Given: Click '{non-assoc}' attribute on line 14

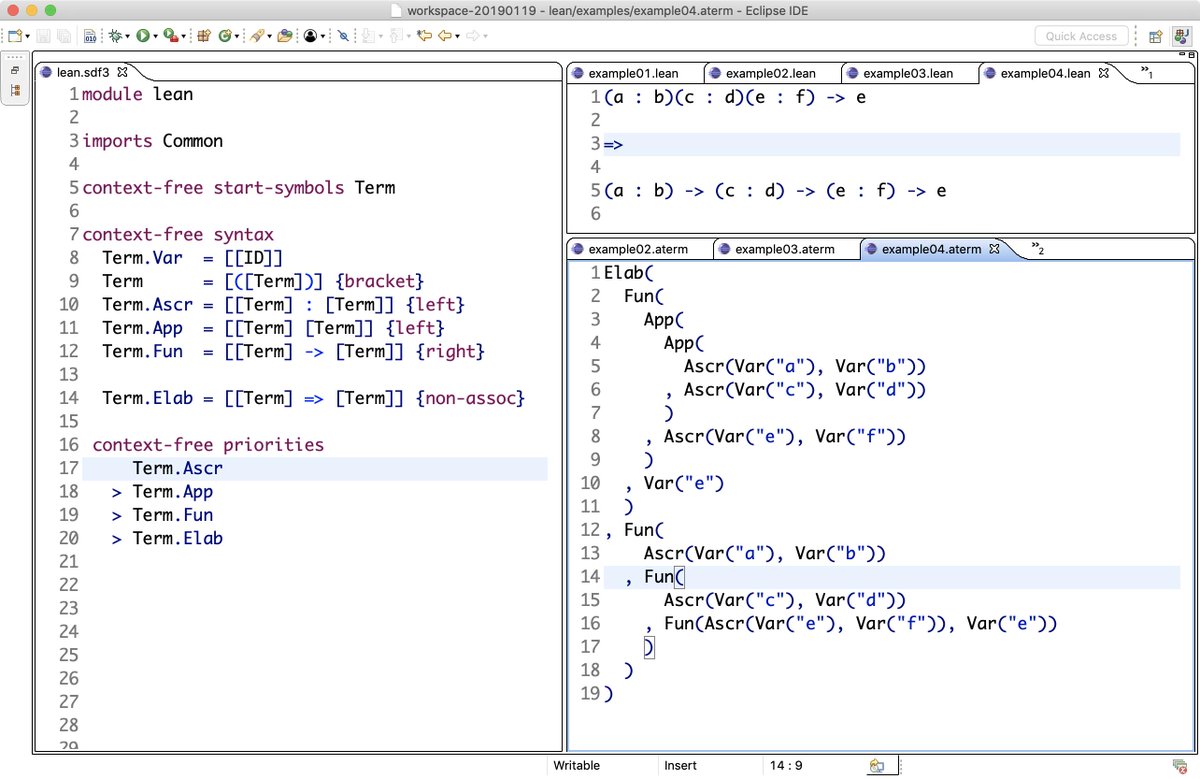Looking at the screenshot, I should (471, 399).
